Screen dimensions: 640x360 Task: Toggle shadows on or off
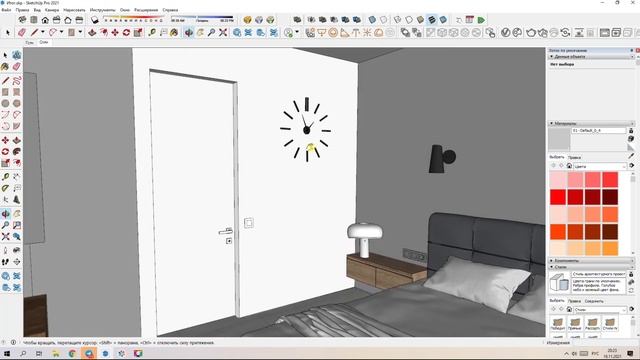pos(95,20)
